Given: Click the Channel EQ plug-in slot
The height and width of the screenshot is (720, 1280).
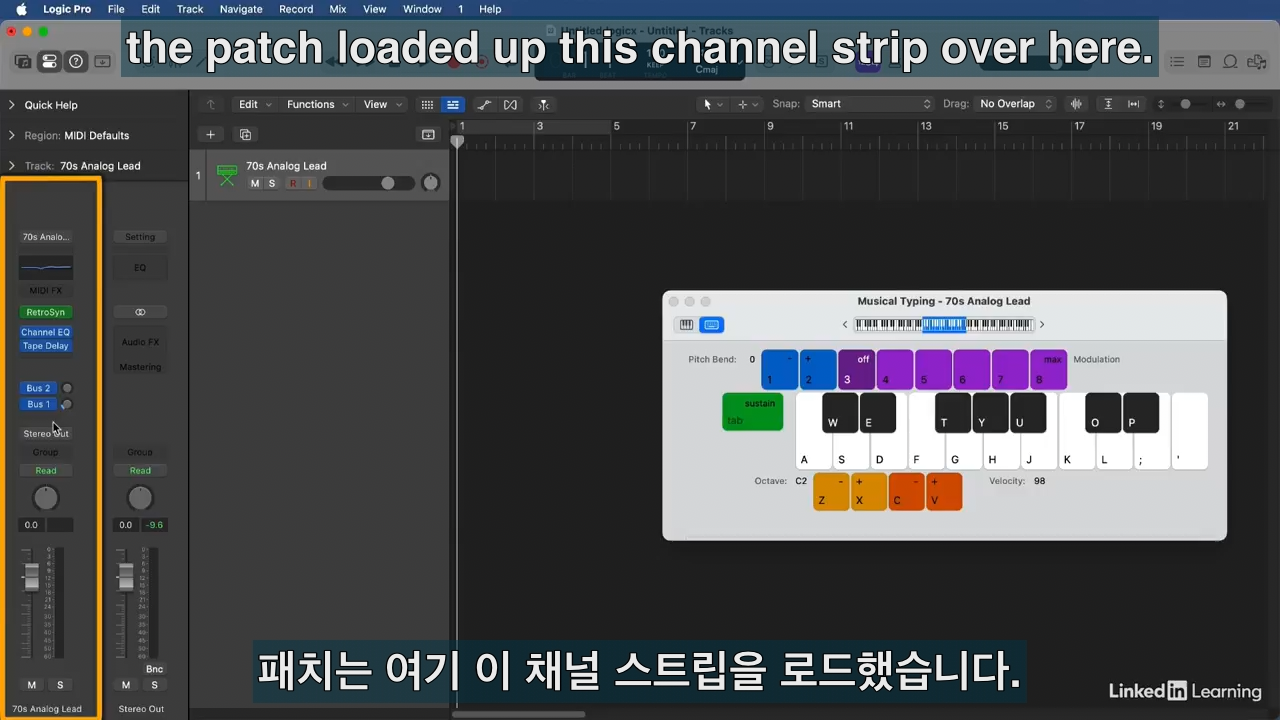Looking at the screenshot, I should [46, 332].
